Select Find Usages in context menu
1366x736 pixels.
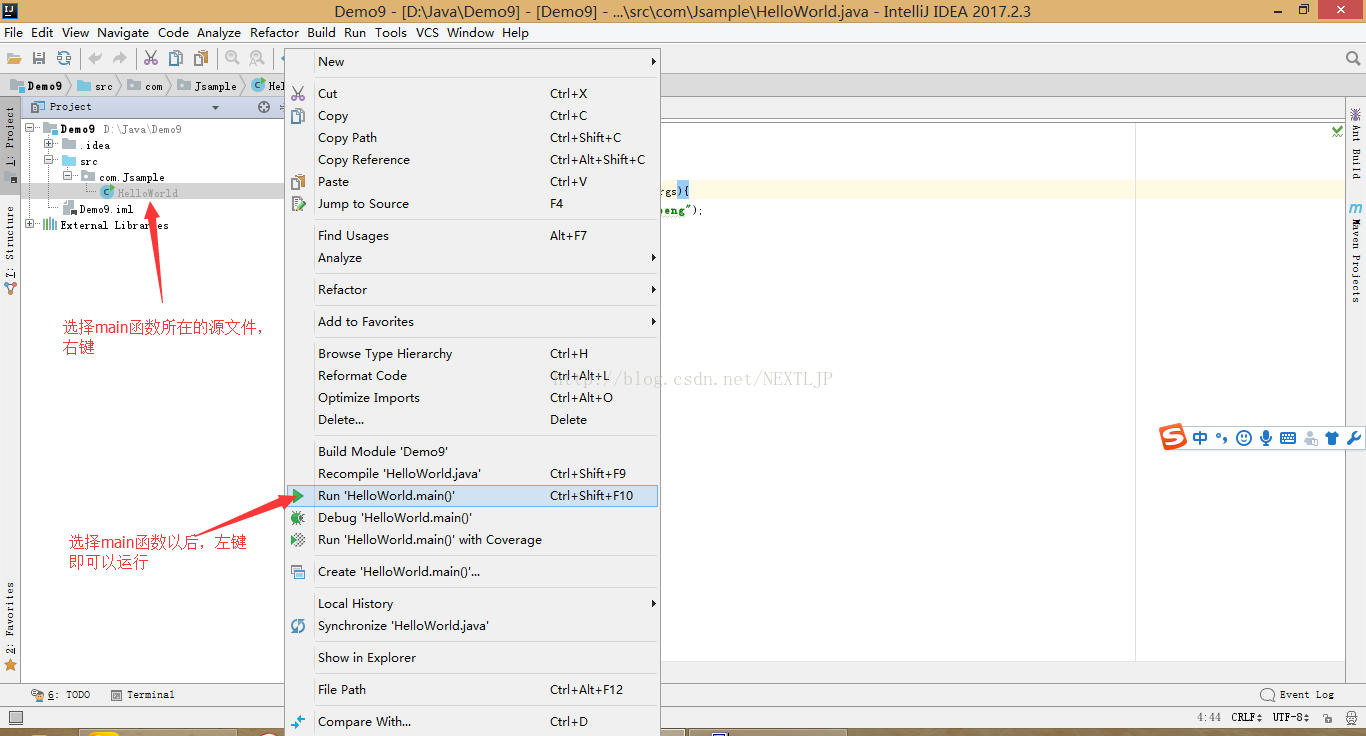pyautogui.click(x=472, y=236)
